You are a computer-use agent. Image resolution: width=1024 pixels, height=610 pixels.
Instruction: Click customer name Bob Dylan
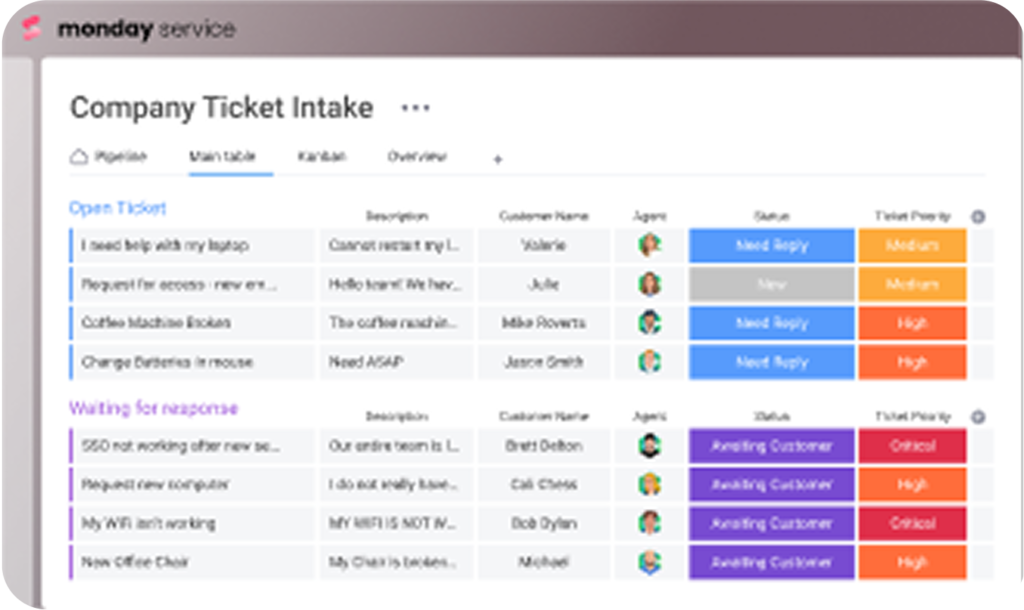[543, 523]
